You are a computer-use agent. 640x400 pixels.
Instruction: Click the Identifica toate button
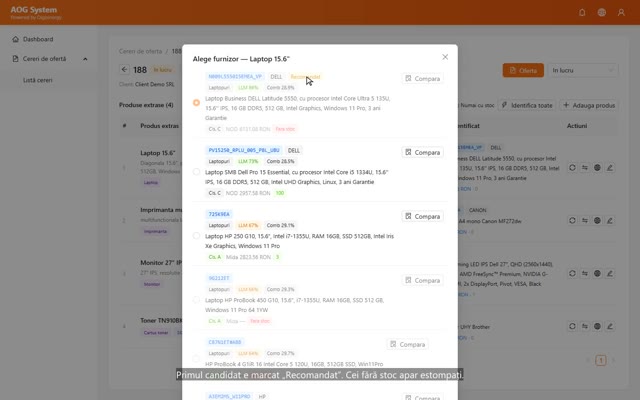pos(527,105)
